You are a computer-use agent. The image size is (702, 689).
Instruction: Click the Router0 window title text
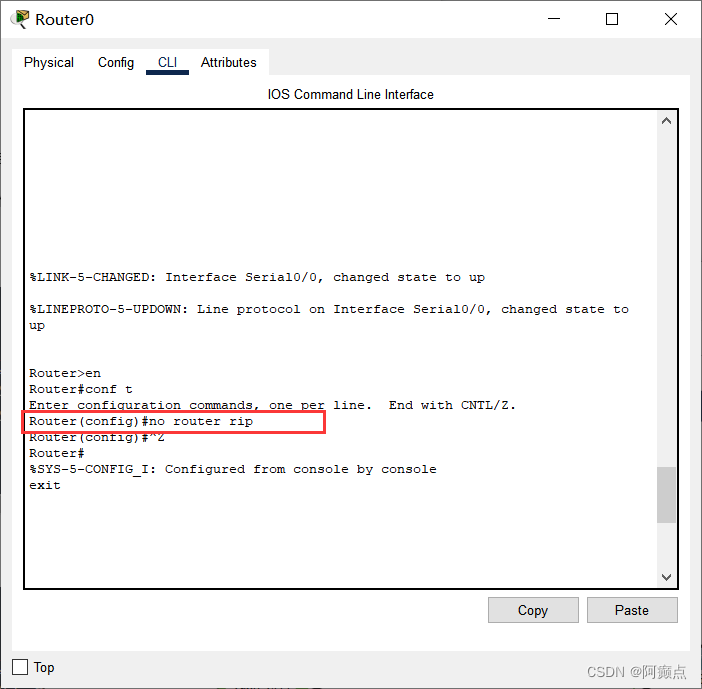(x=64, y=20)
